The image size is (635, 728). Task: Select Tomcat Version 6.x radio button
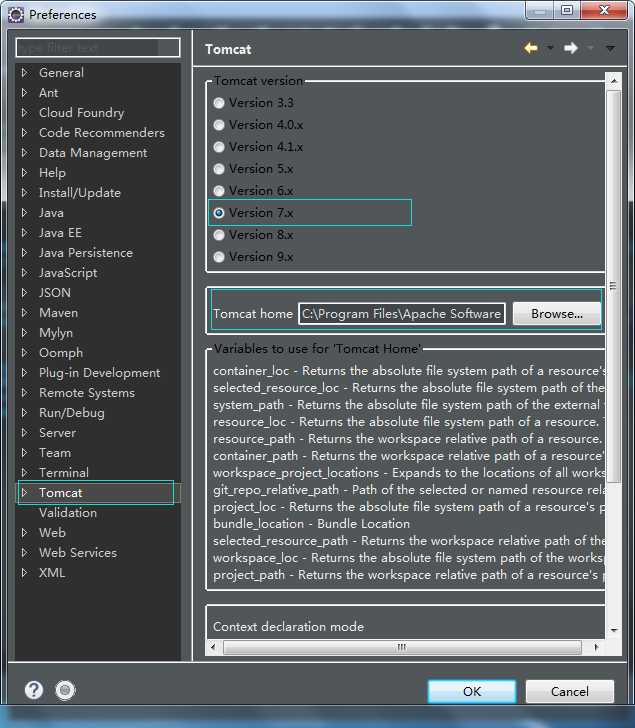point(219,191)
